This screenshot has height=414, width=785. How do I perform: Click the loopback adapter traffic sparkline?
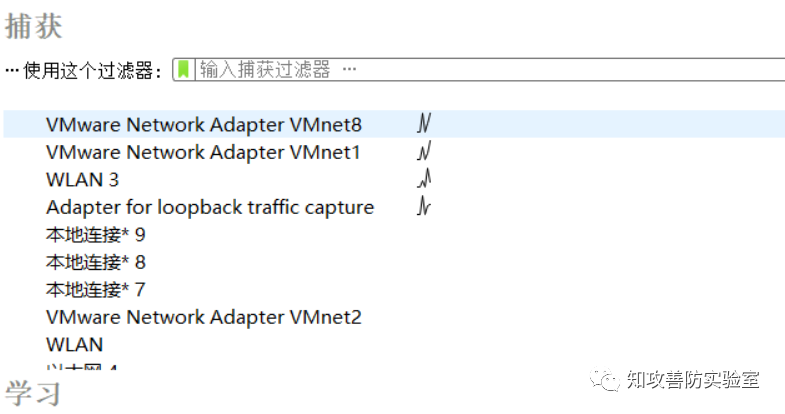[x=424, y=205]
